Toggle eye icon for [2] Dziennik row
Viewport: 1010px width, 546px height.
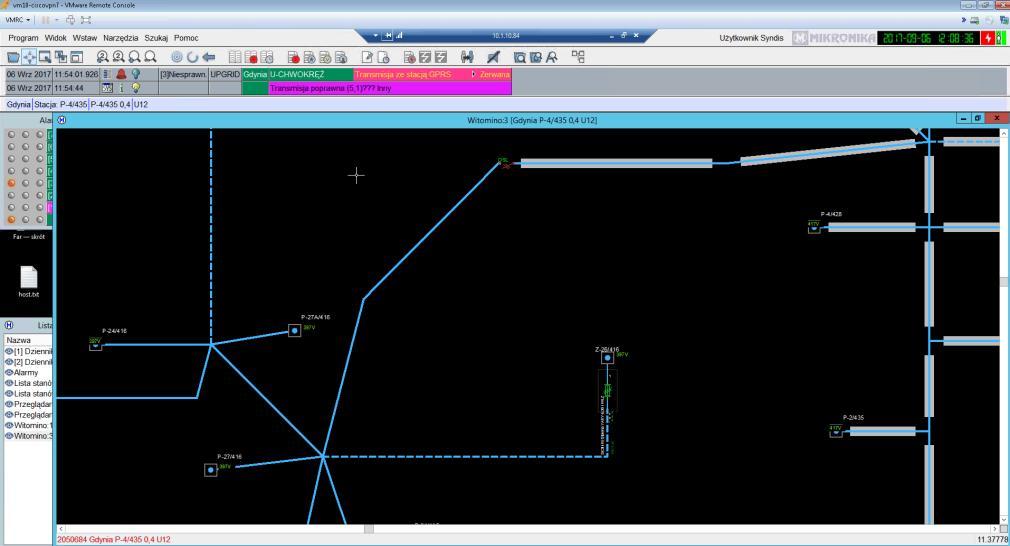[x=9, y=362]
